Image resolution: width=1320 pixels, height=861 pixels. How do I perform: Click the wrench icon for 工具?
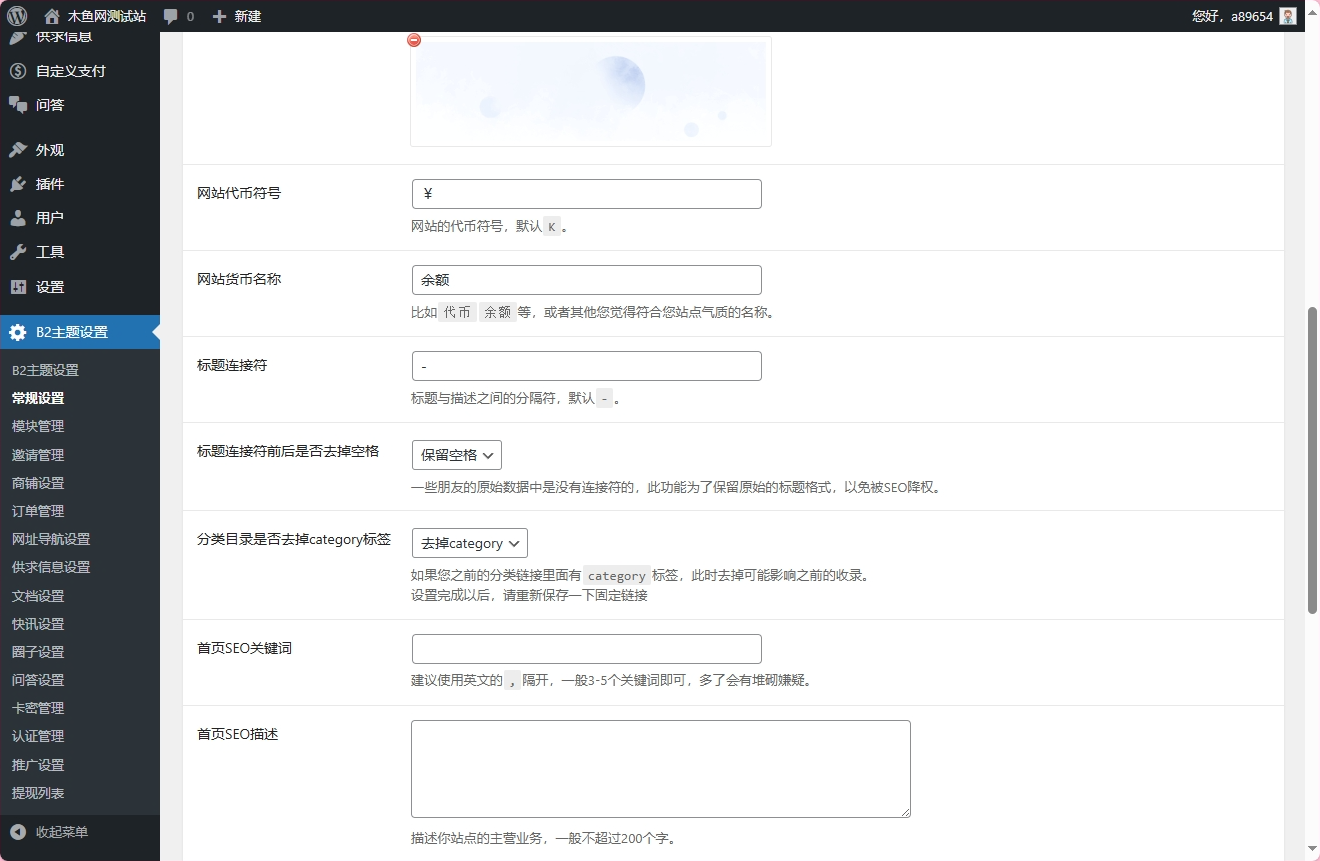(18, 252)
